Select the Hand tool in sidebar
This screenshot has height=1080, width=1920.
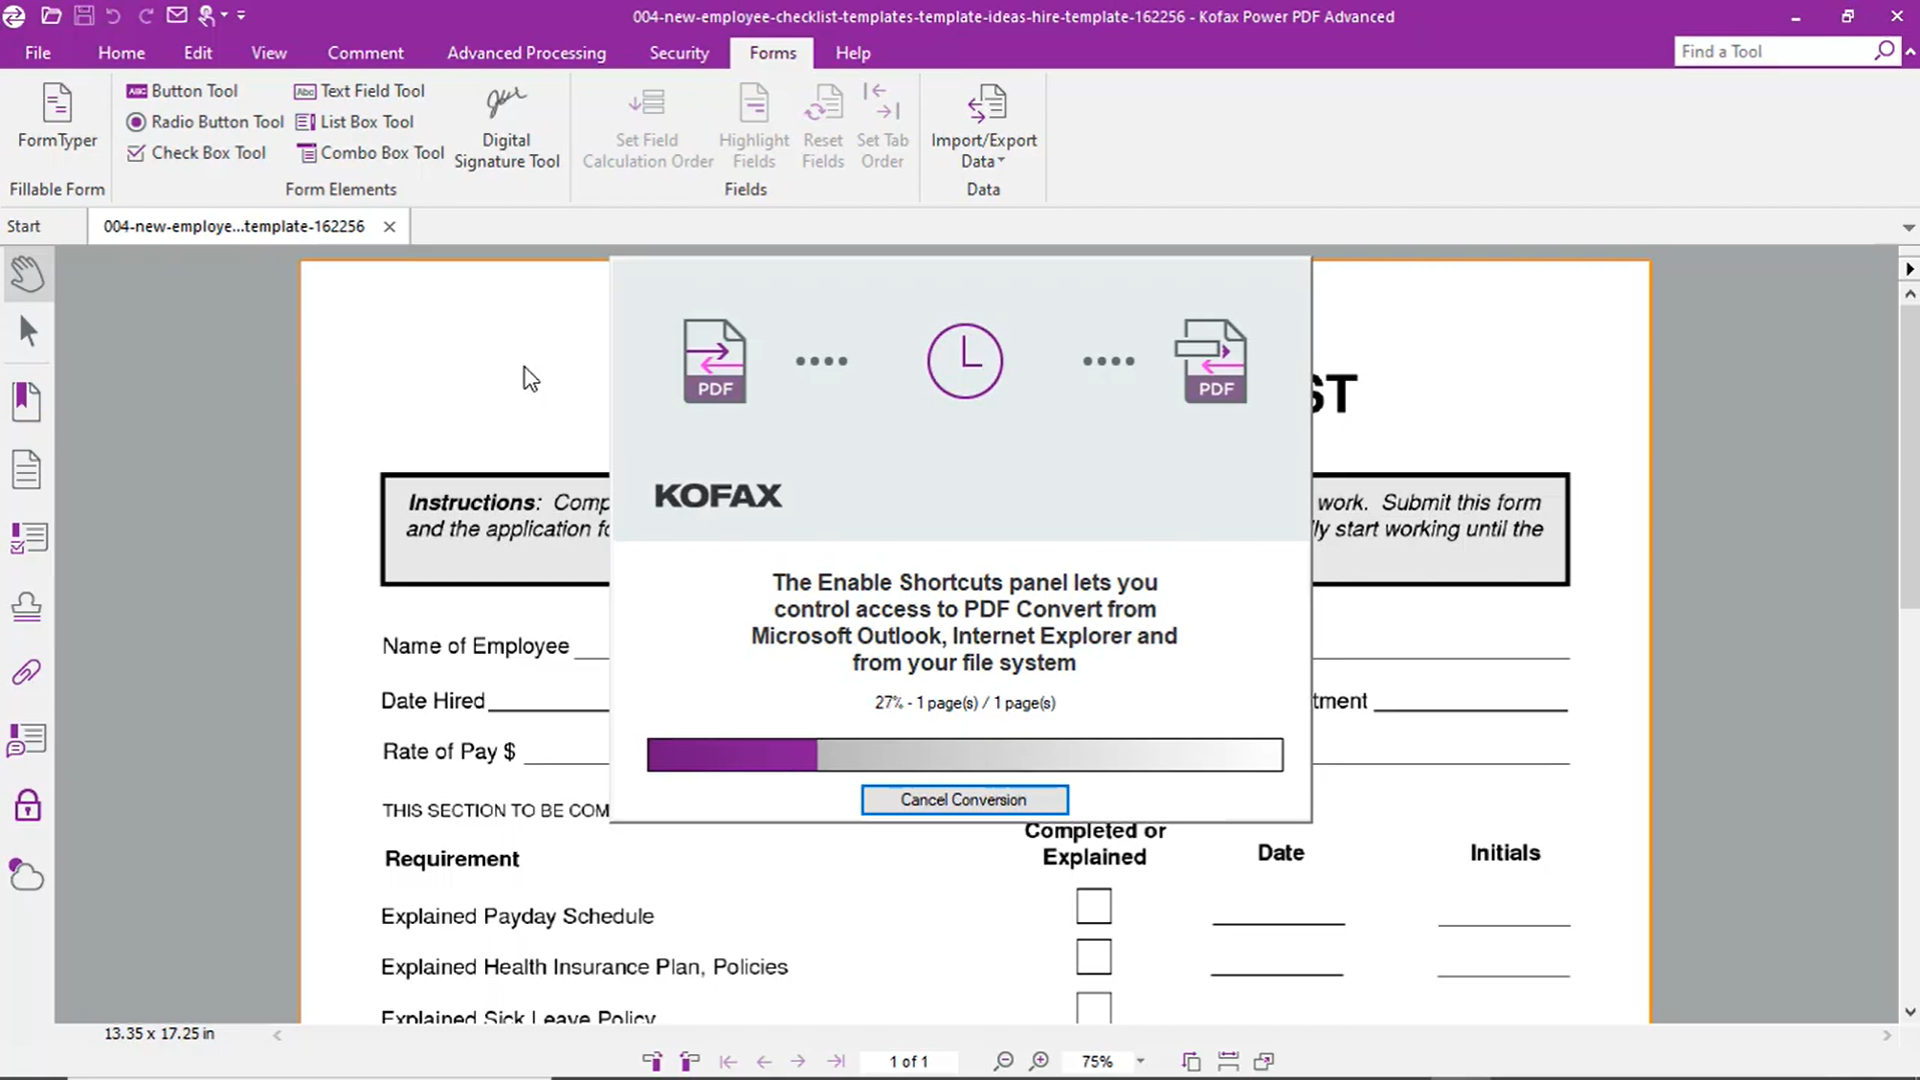[x=27, y=274]
